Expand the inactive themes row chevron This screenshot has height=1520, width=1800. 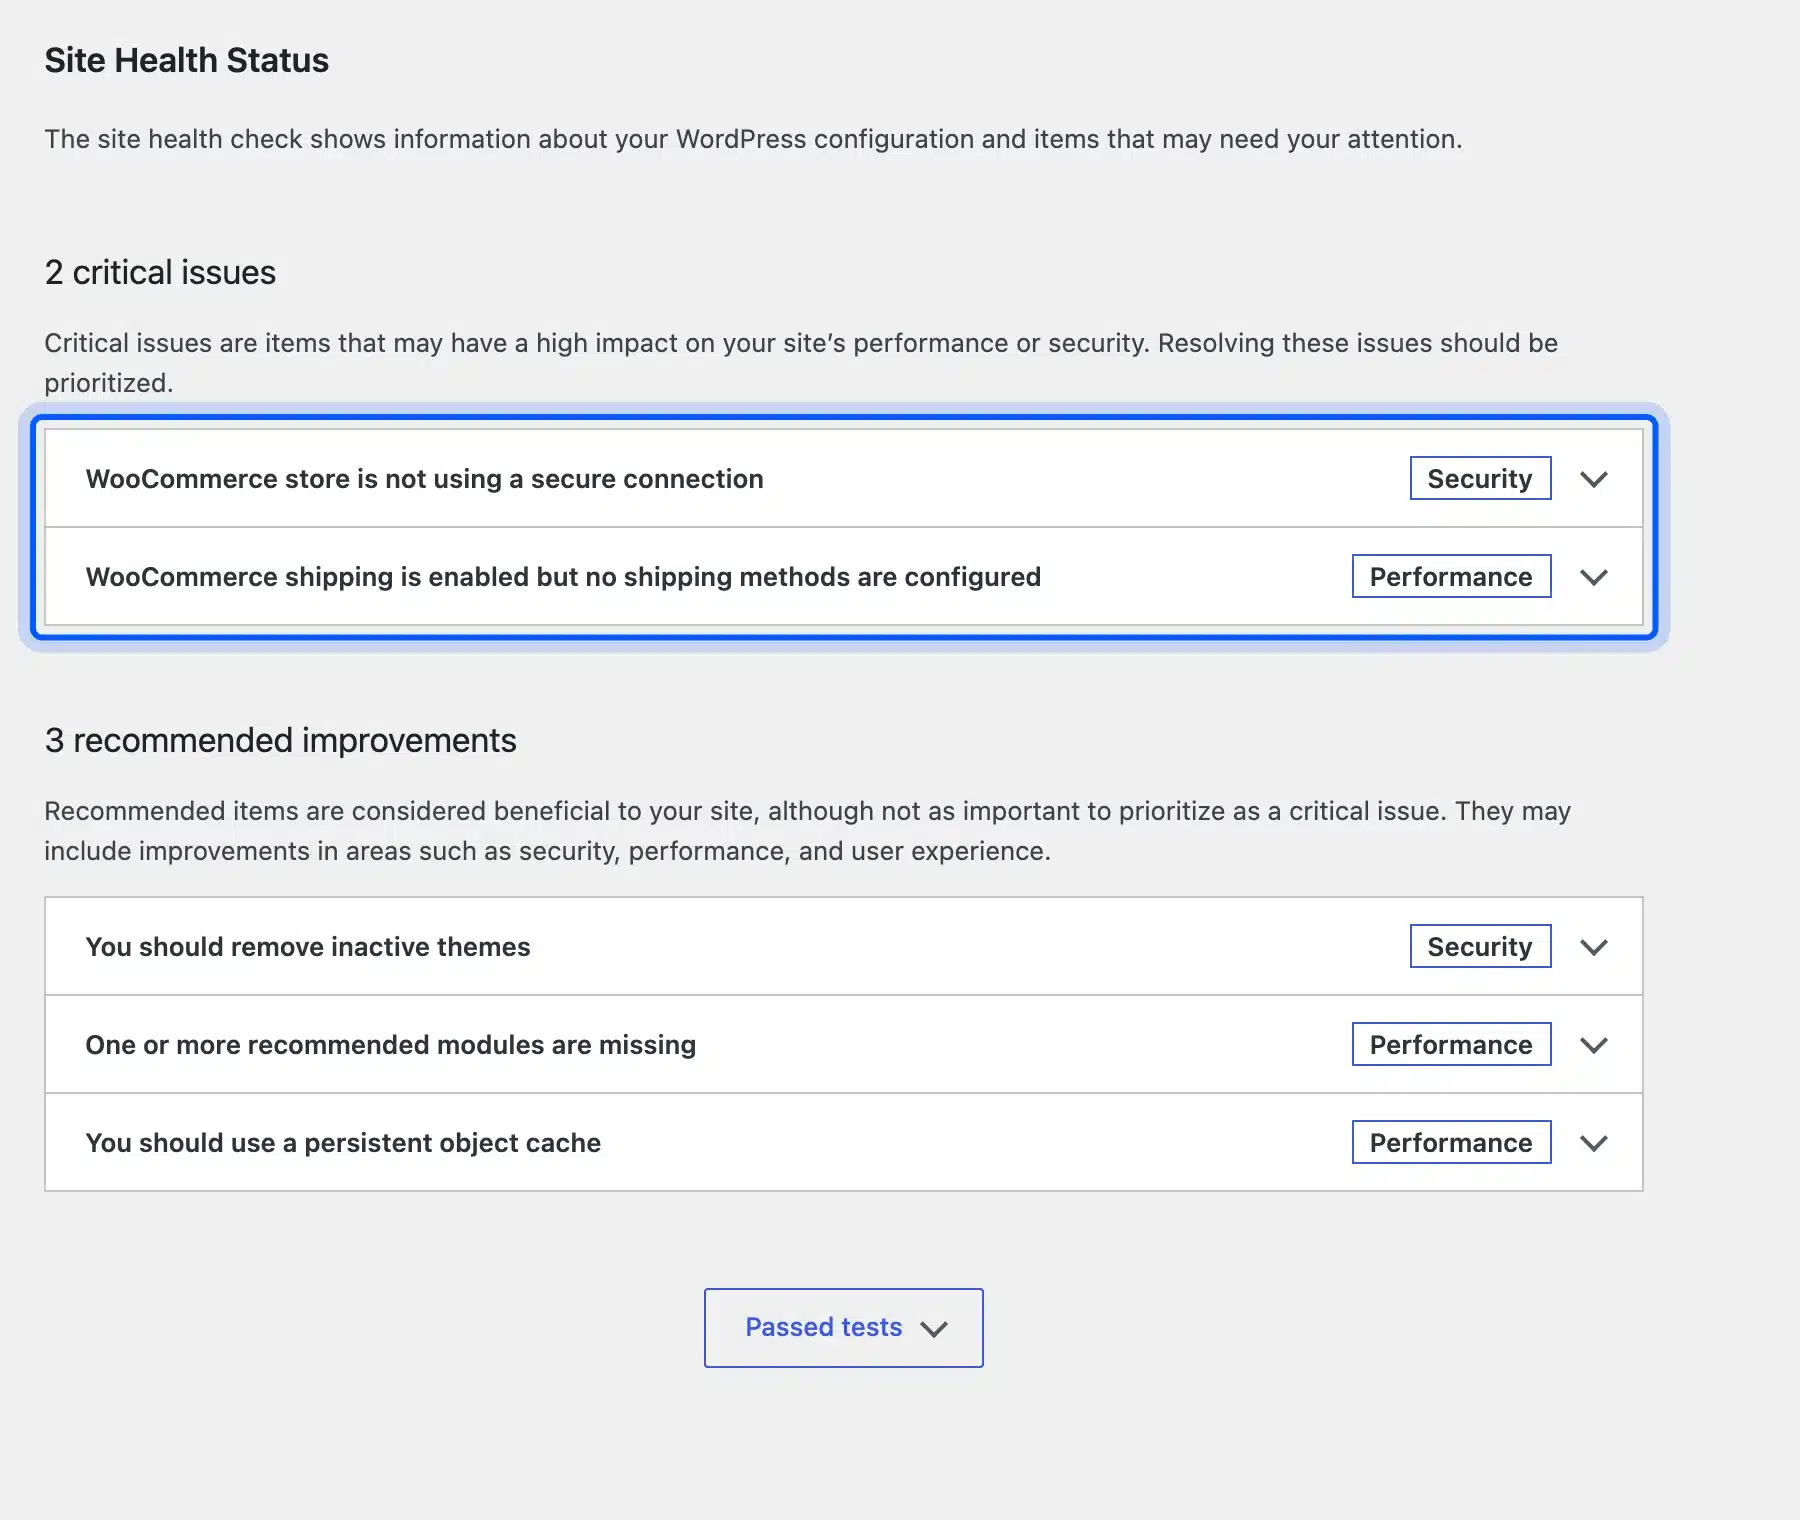tap(1593, 947)
